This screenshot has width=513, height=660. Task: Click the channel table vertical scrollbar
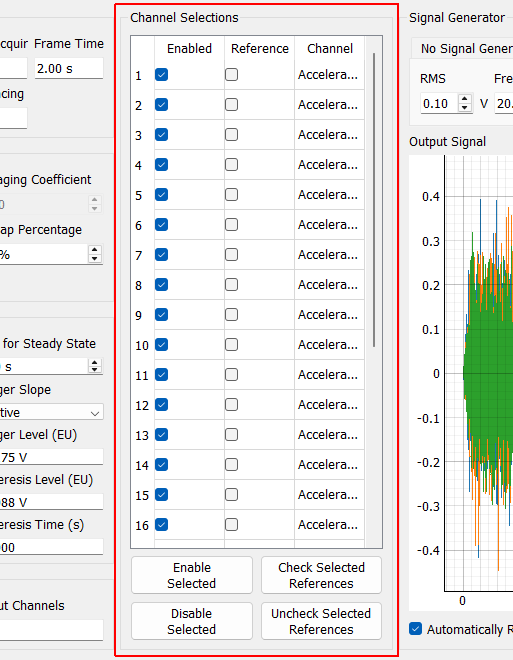pos(374,200)
